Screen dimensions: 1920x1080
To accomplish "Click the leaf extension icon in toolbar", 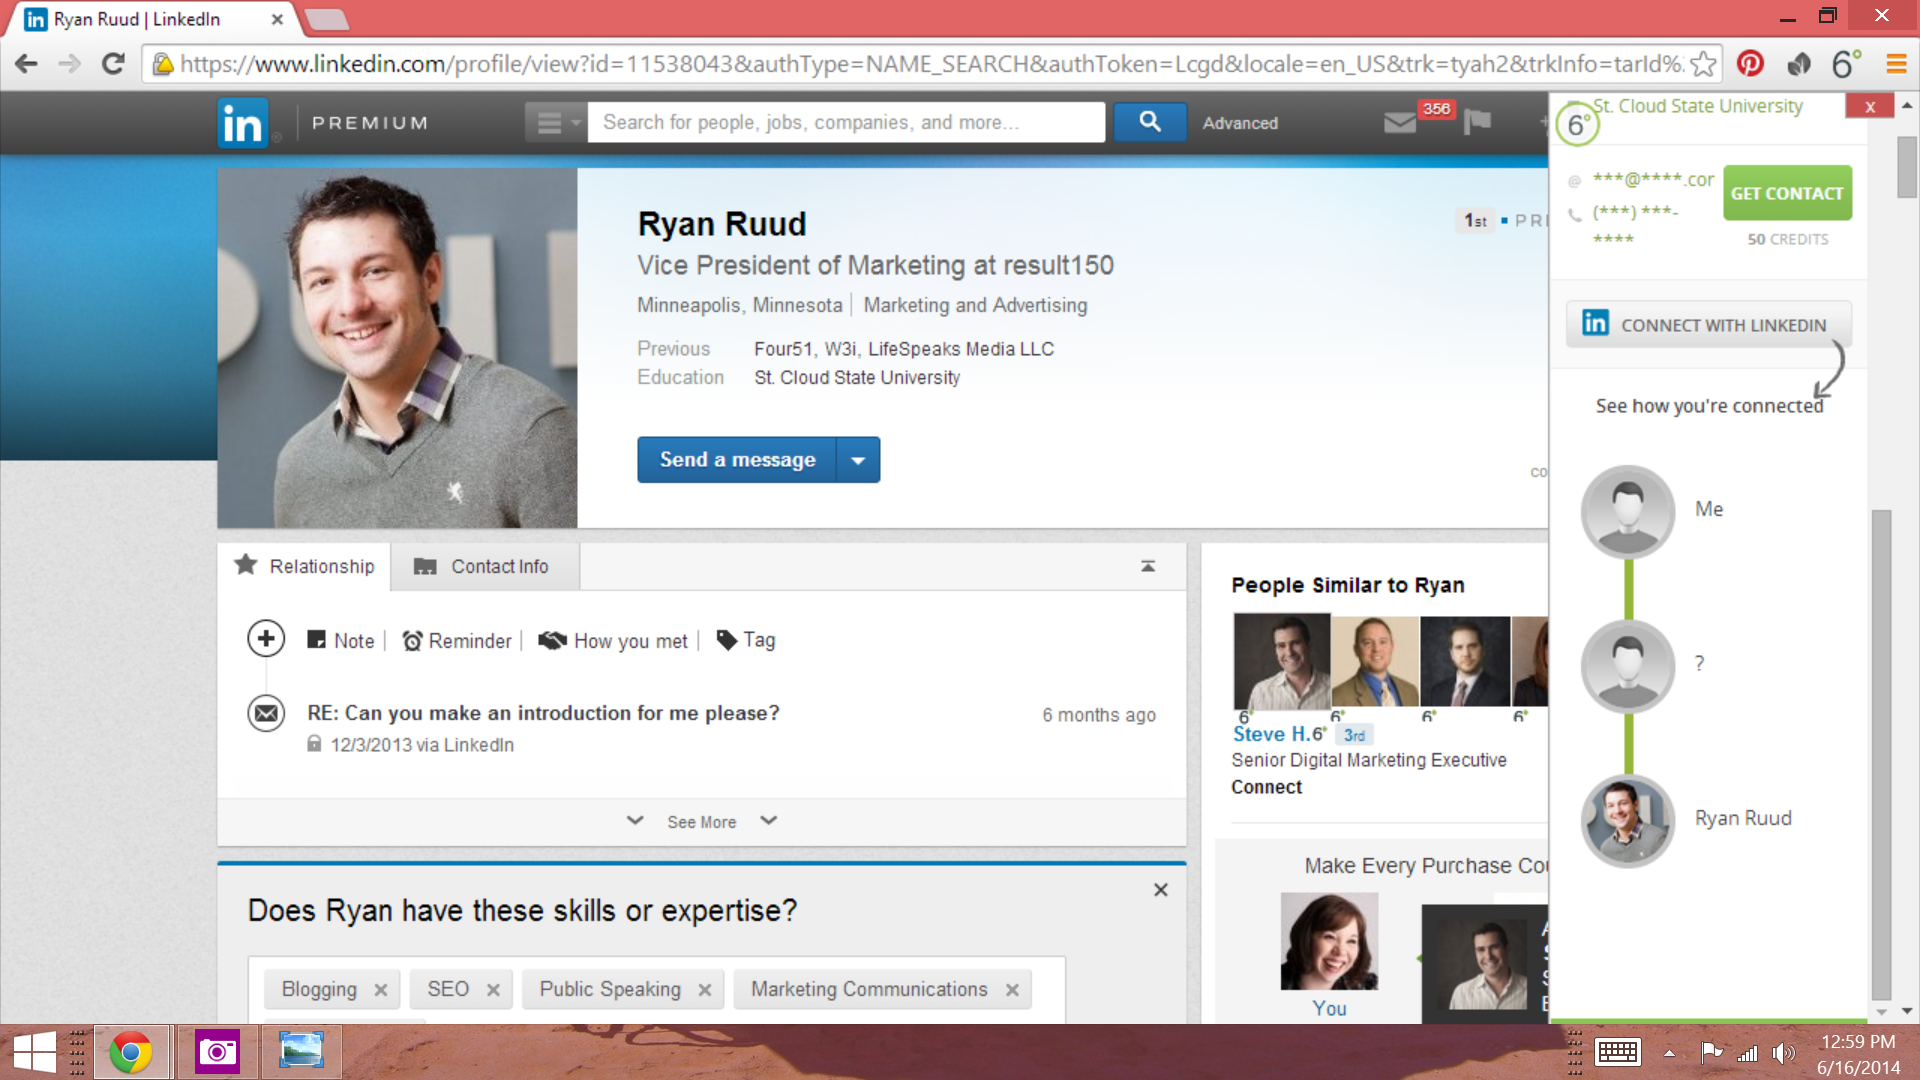I will pyautogui.click(x=1799, y=64).
